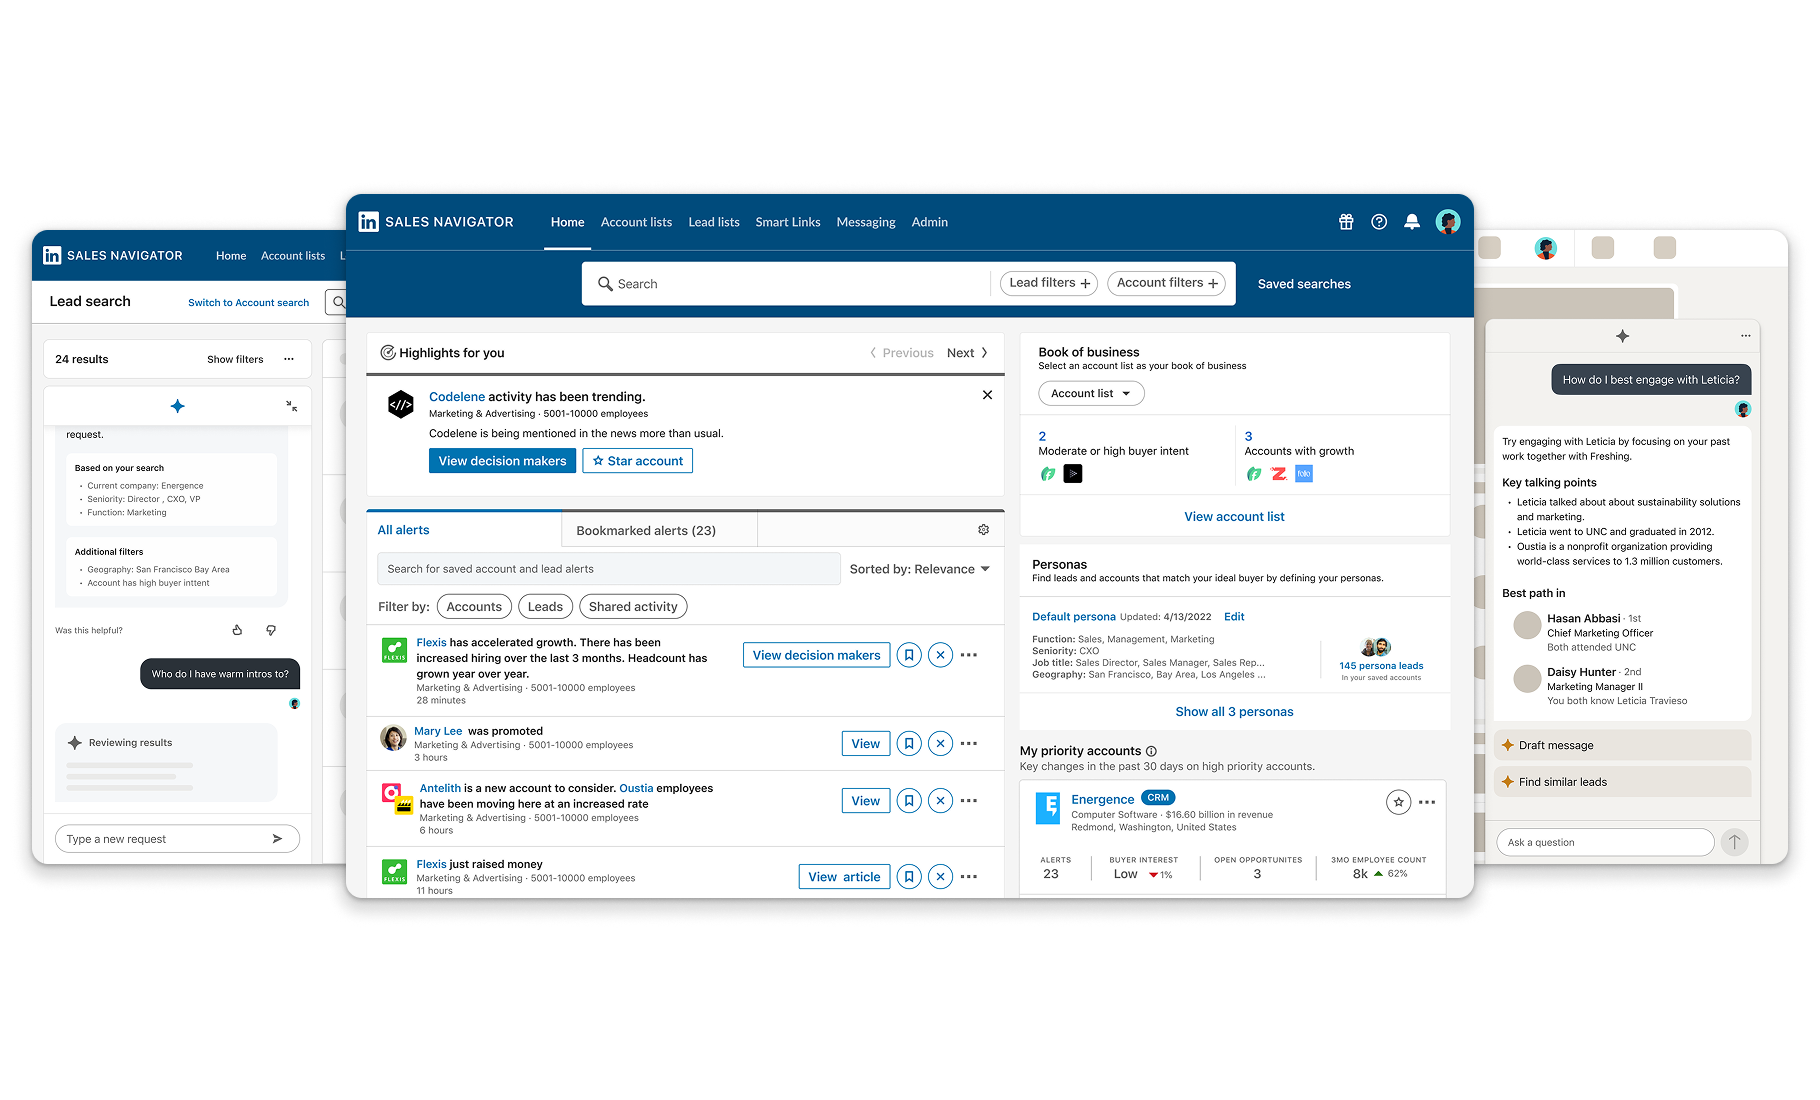The width and height of the screenshot is (1820, 1100).
Task: Open more options for Antelith alert
Action: [969, 801]
